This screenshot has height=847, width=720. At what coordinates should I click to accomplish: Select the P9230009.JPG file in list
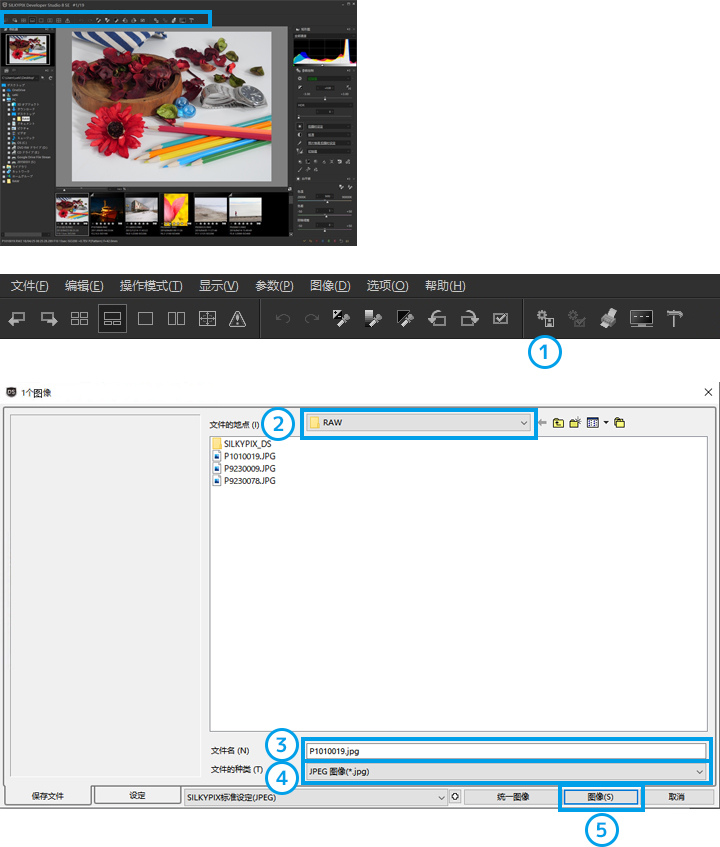pyautogui.click(x=249, y=467)
